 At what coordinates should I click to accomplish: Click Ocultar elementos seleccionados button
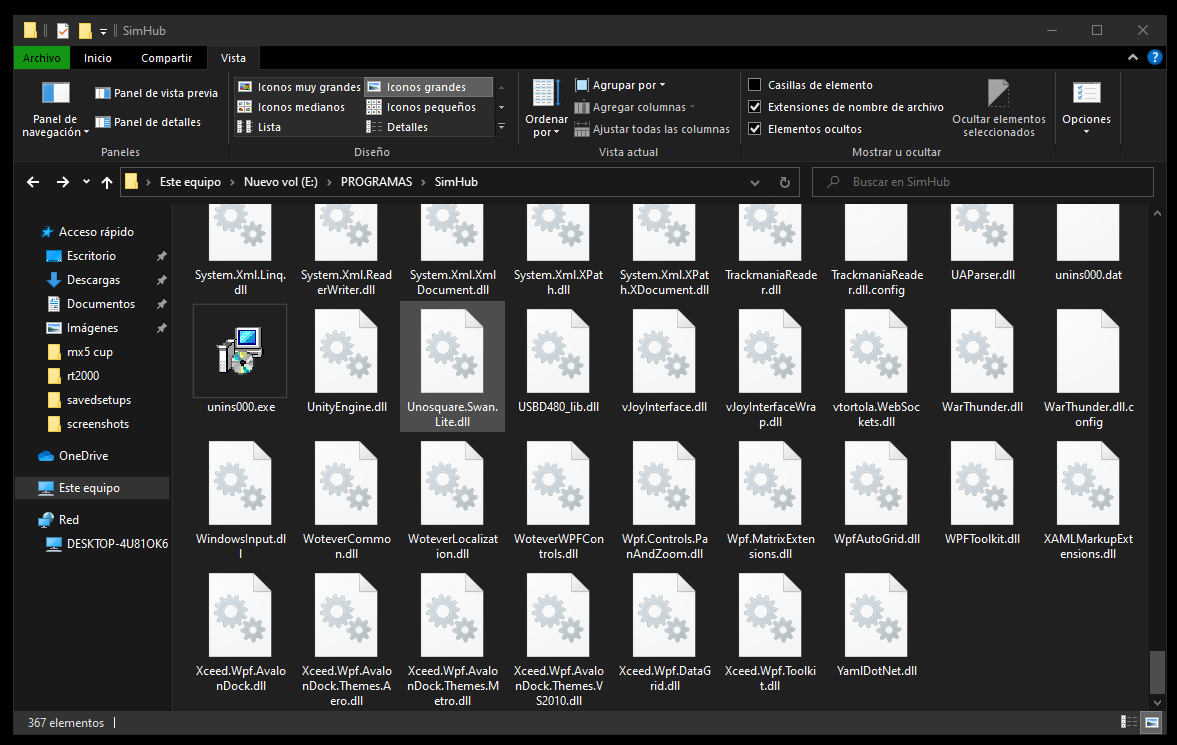coord(998,110)
